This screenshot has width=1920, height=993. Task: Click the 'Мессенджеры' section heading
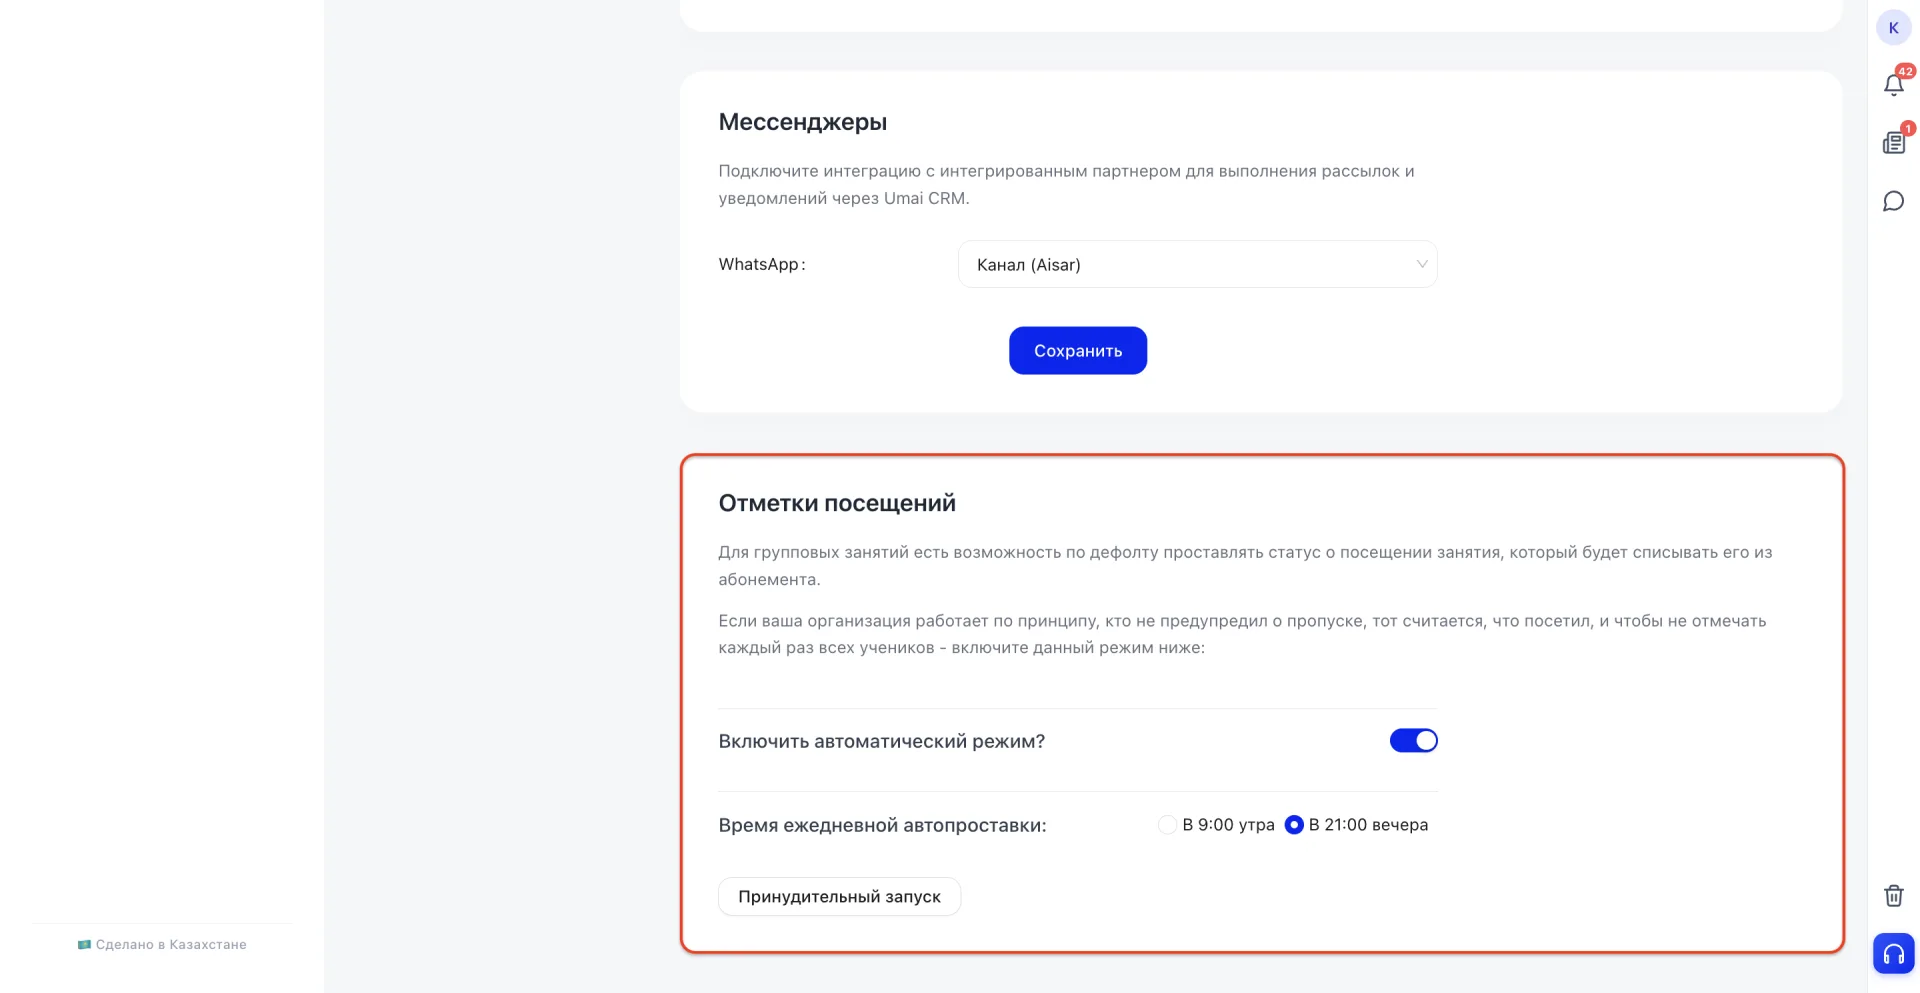click(x=802, y=122)
